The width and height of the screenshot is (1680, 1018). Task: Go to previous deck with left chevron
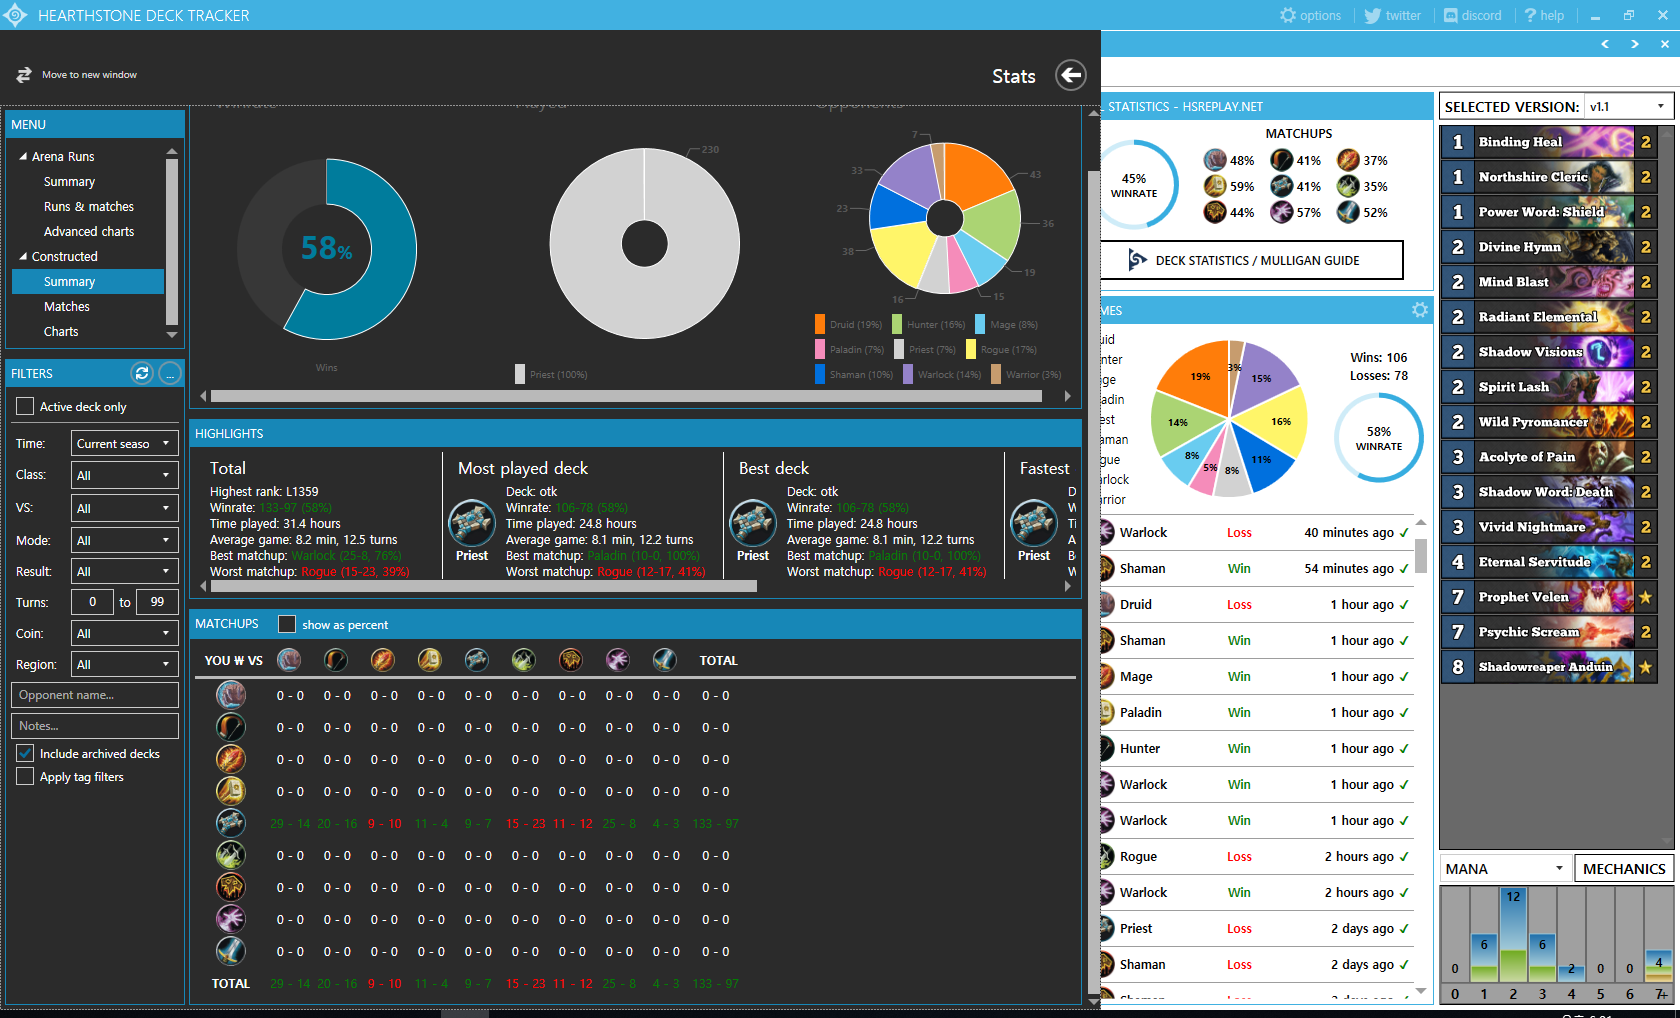(x=1605, y=44)
